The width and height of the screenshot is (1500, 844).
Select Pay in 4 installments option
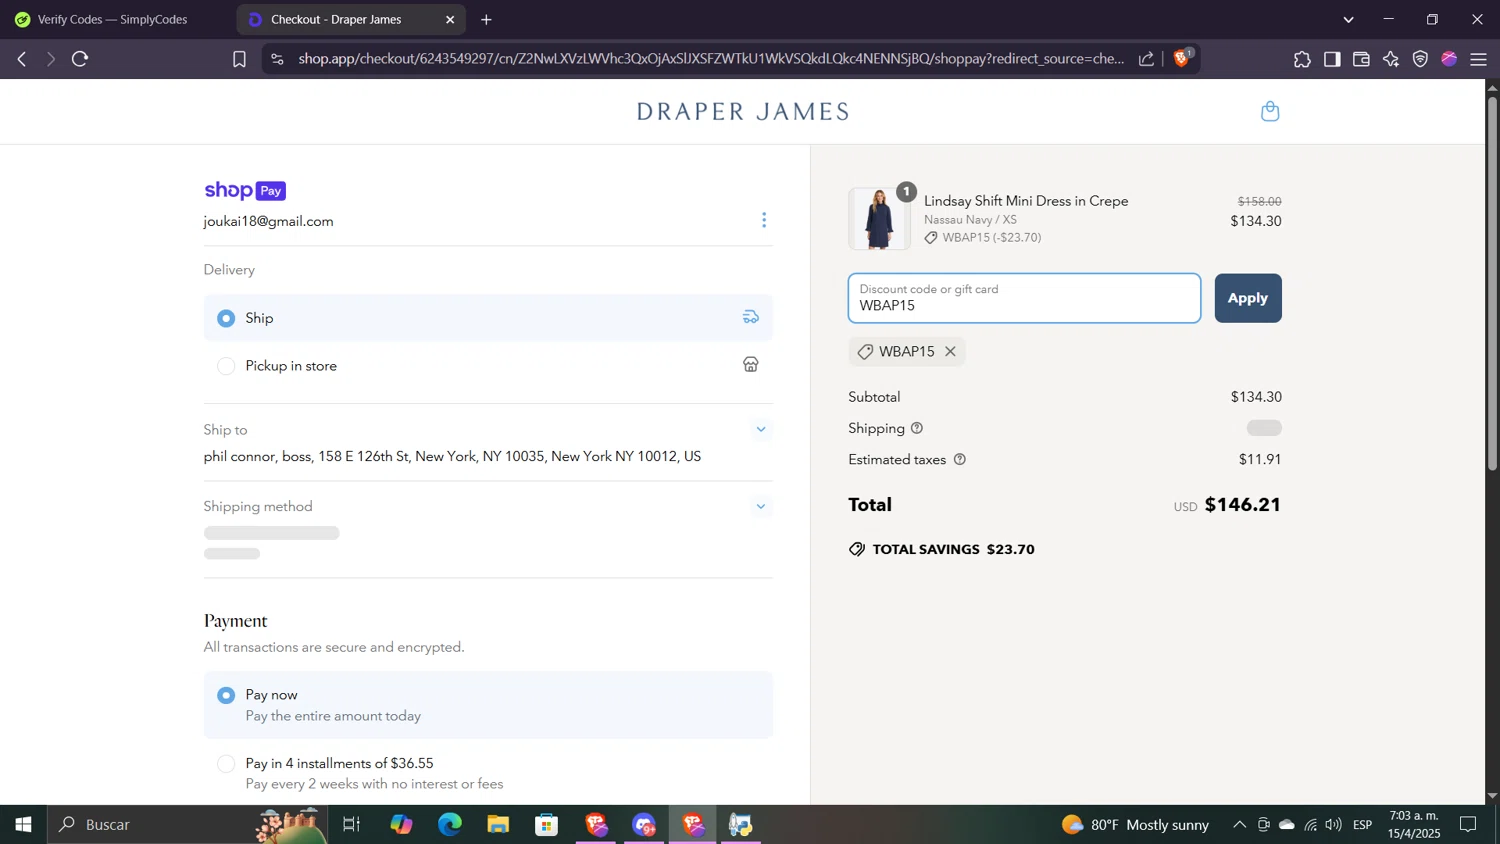click(226, 764)
